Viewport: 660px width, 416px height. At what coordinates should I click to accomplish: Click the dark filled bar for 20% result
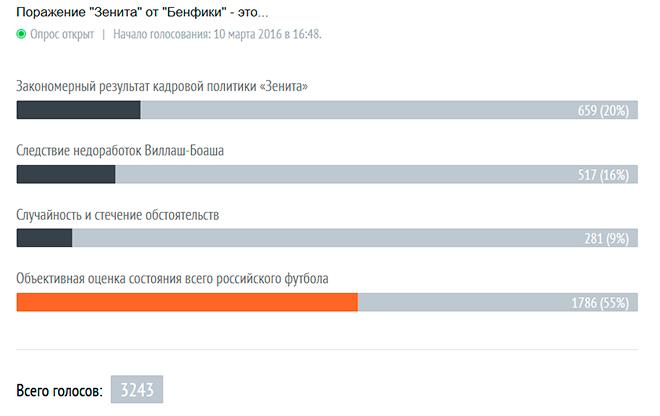pyautogui.click(x=78, y=110)
